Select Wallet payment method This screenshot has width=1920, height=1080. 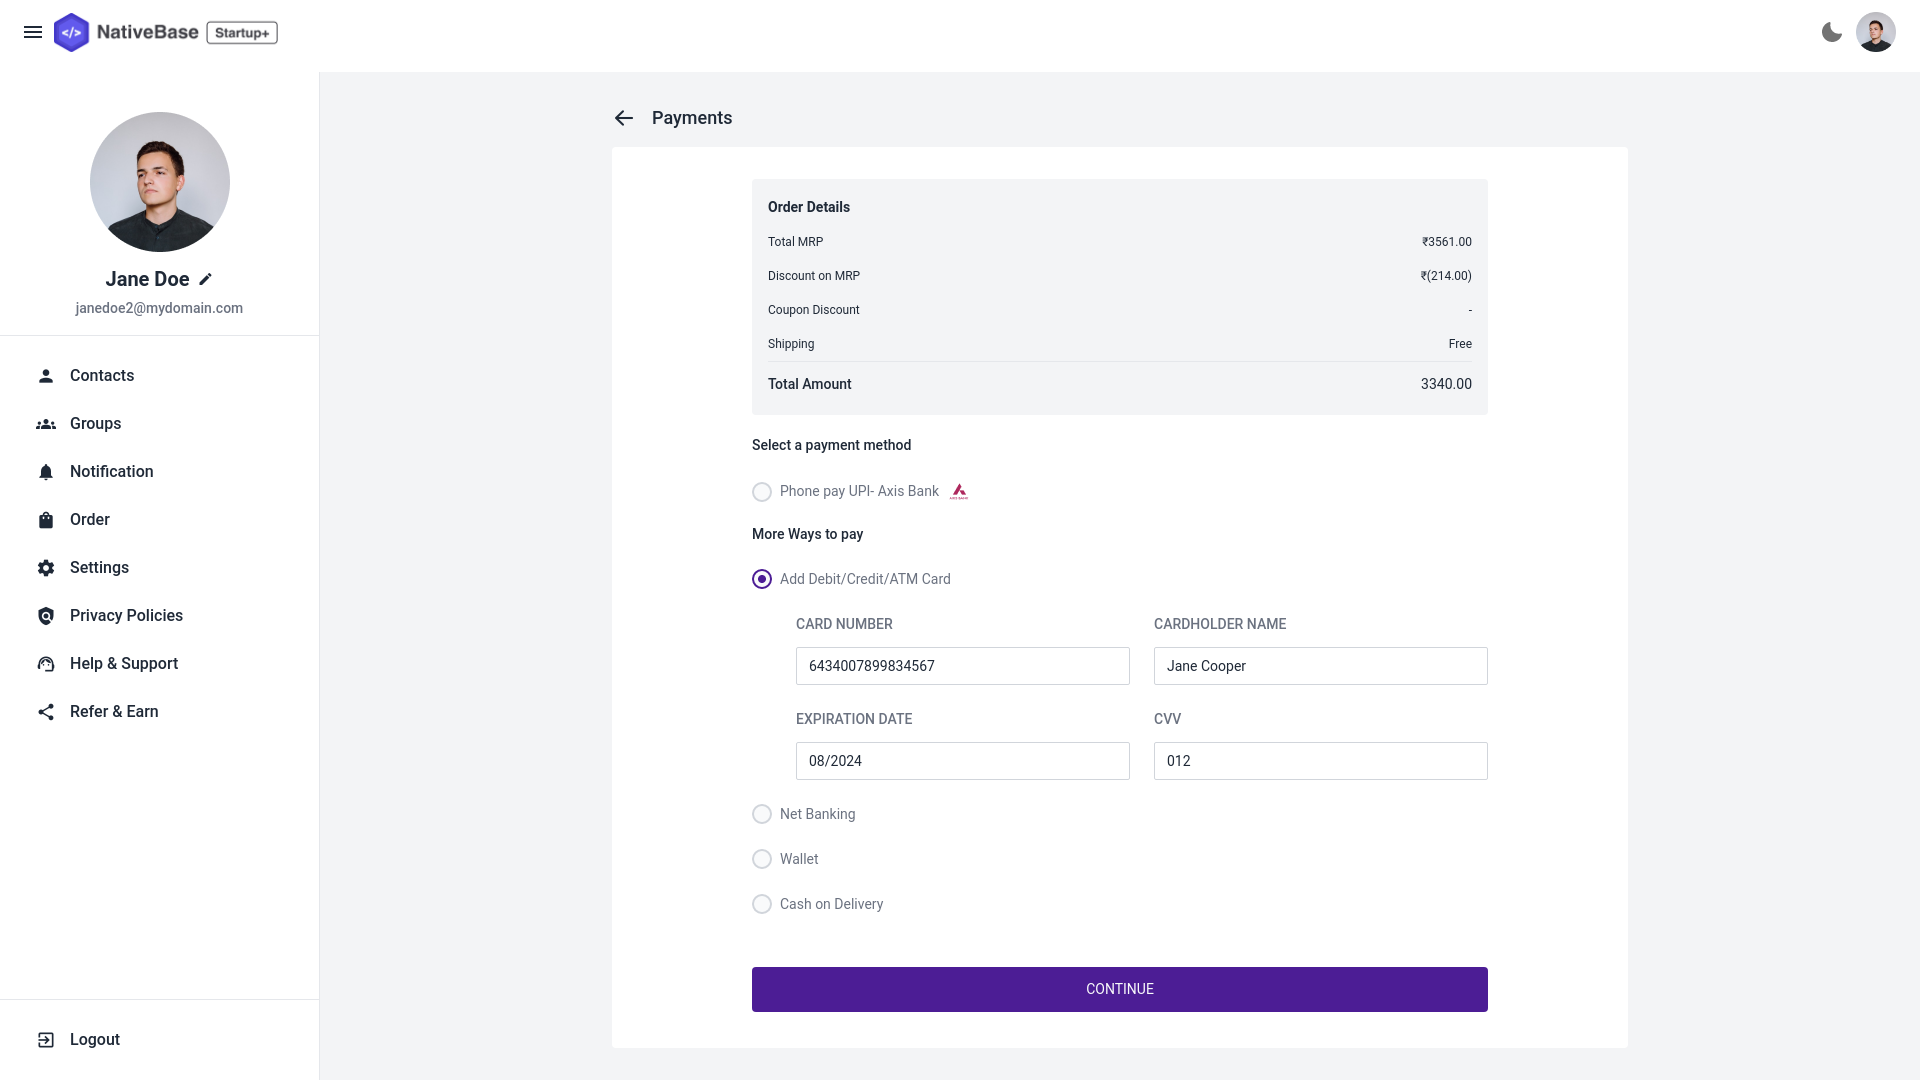[762, 858]
